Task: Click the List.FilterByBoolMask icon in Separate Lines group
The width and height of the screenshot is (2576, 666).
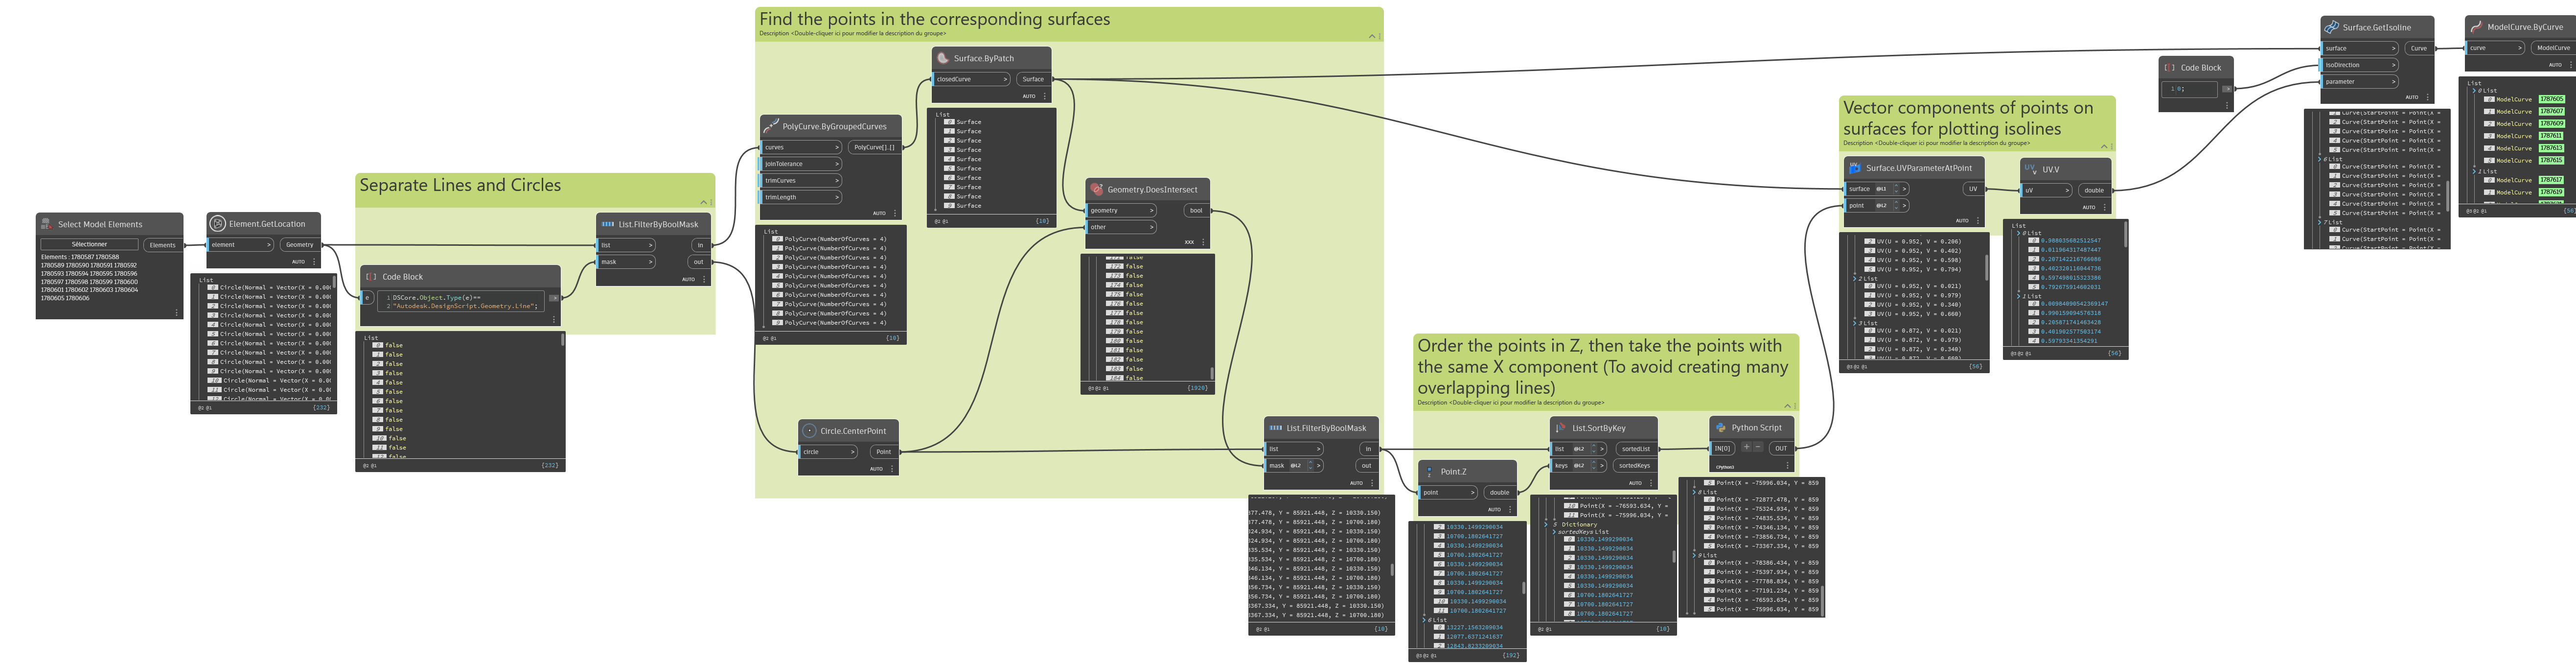Action: (607, 224)
